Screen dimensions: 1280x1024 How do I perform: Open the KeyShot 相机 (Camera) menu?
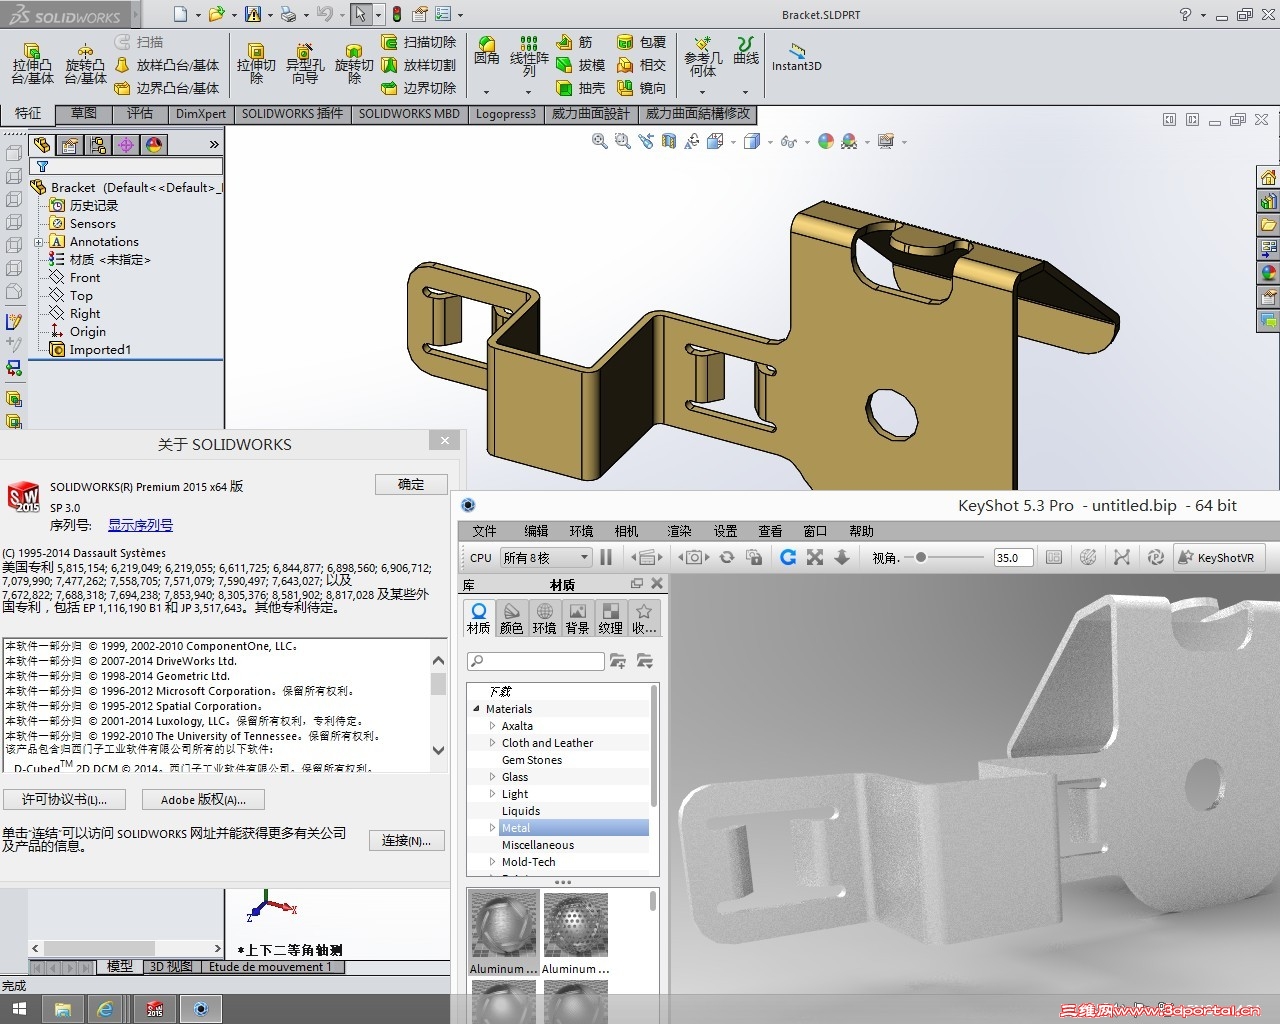point(627,531)
